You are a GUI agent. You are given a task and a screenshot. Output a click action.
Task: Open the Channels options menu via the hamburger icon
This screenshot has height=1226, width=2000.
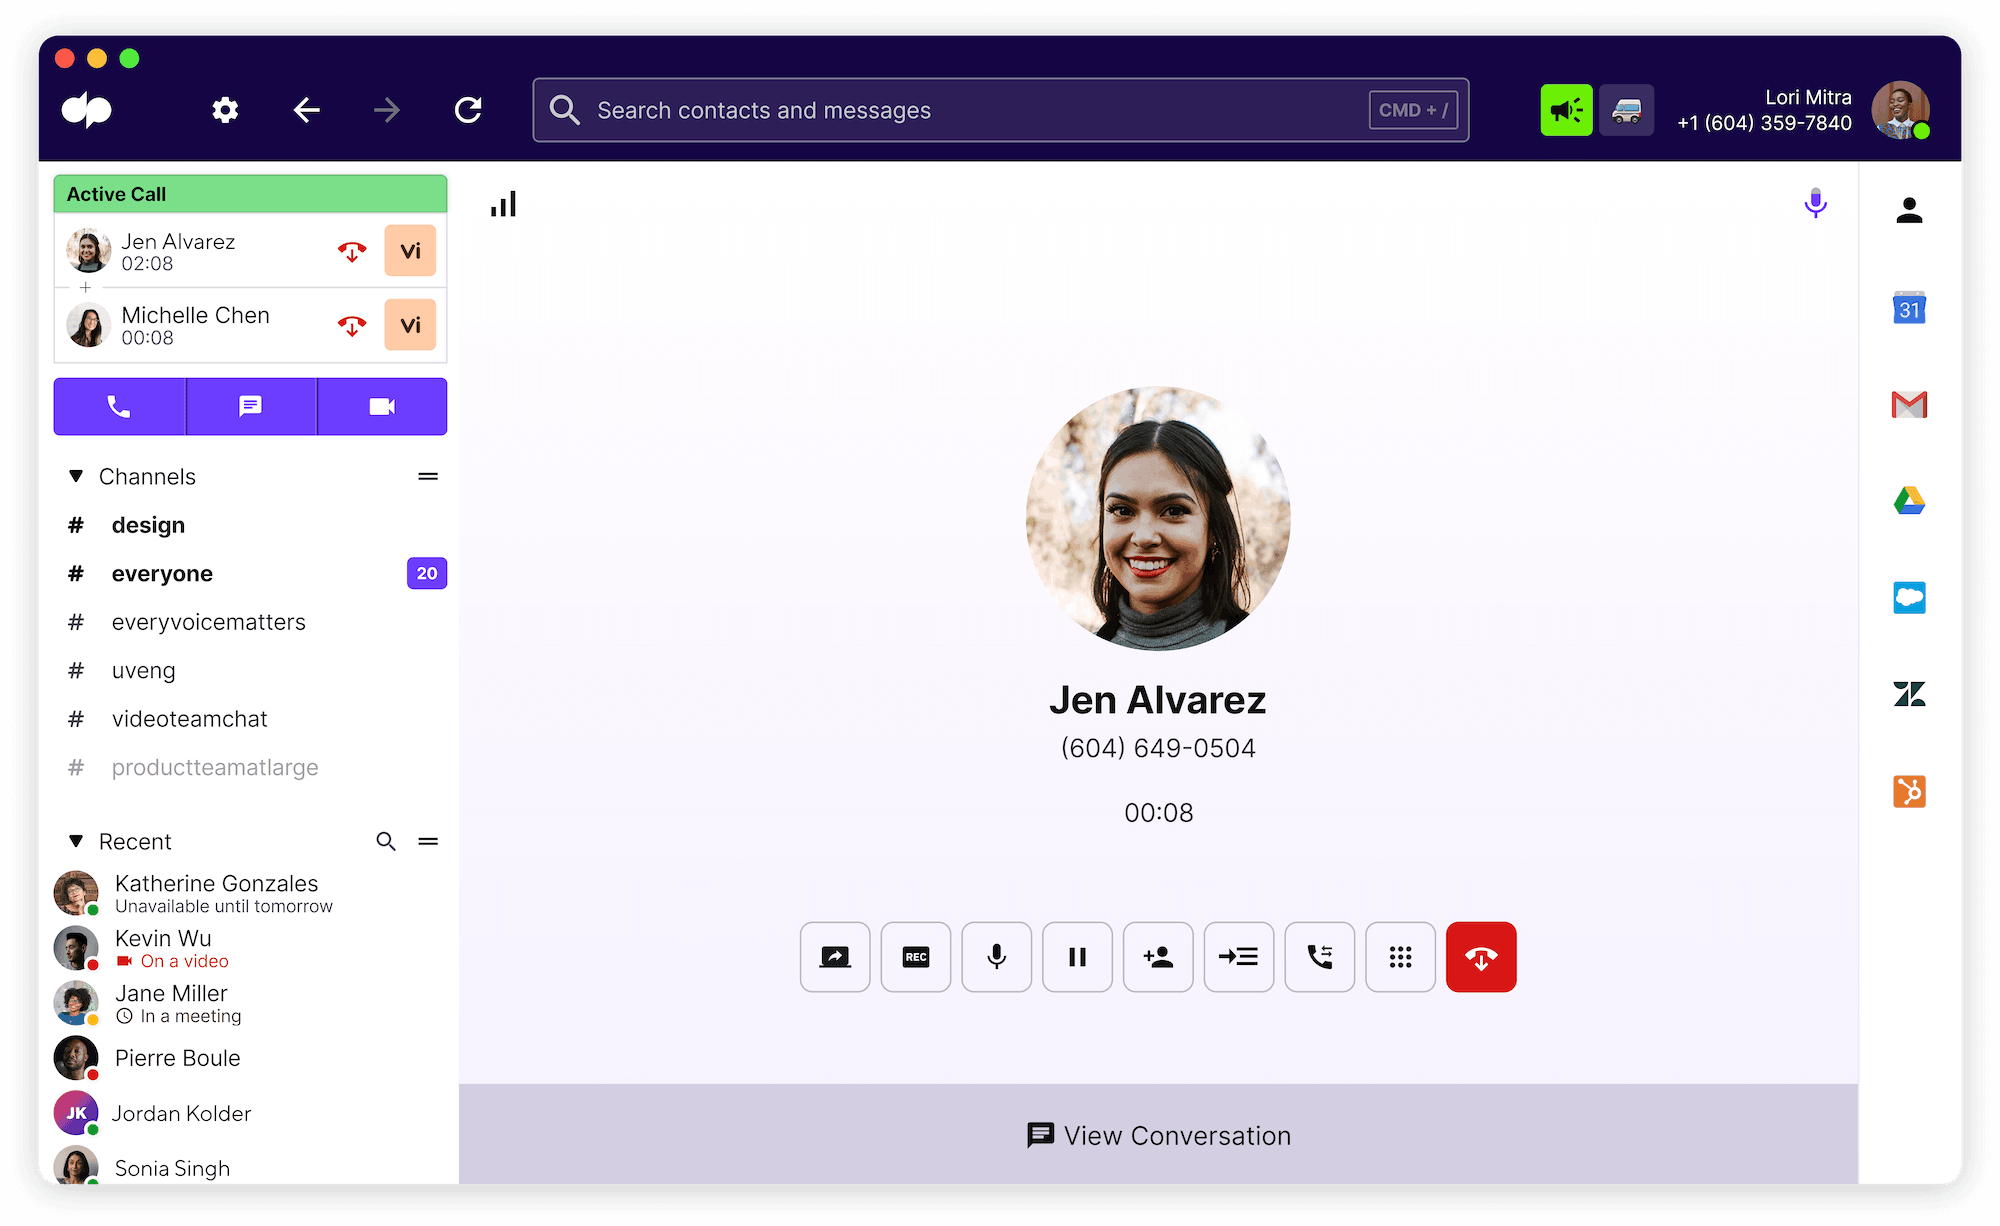[428, 476]
